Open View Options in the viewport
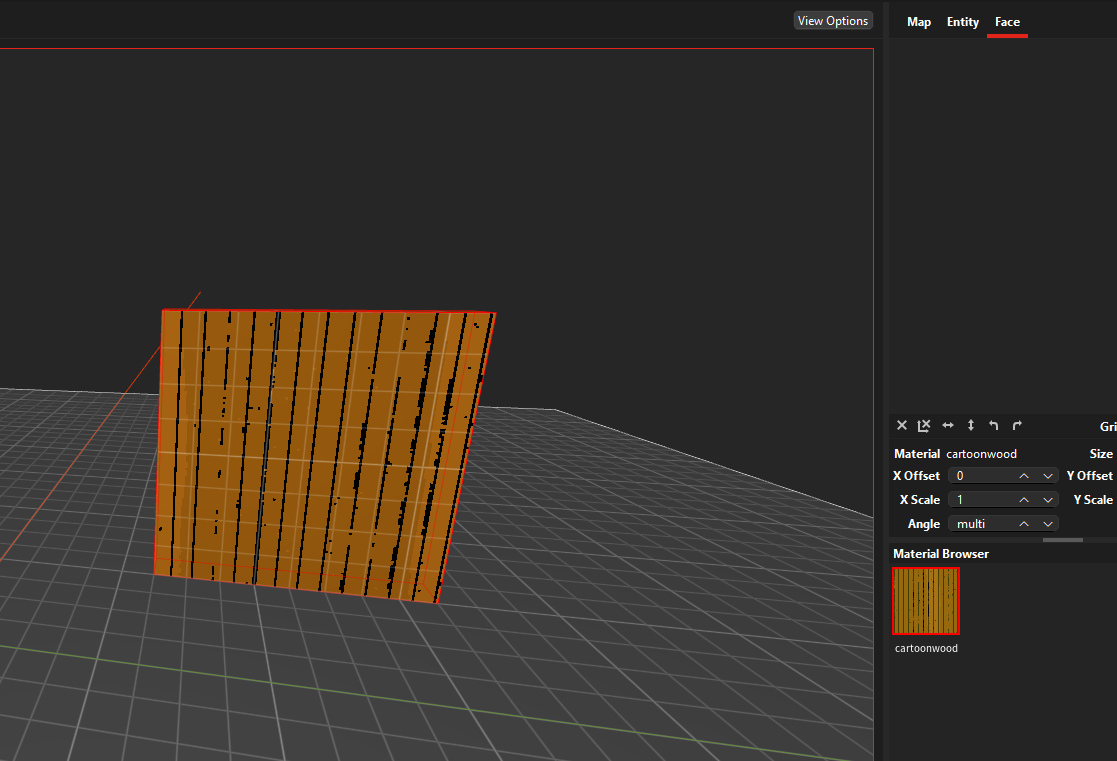The height and width of the screenshot is (761, 1117). point(832,21)
